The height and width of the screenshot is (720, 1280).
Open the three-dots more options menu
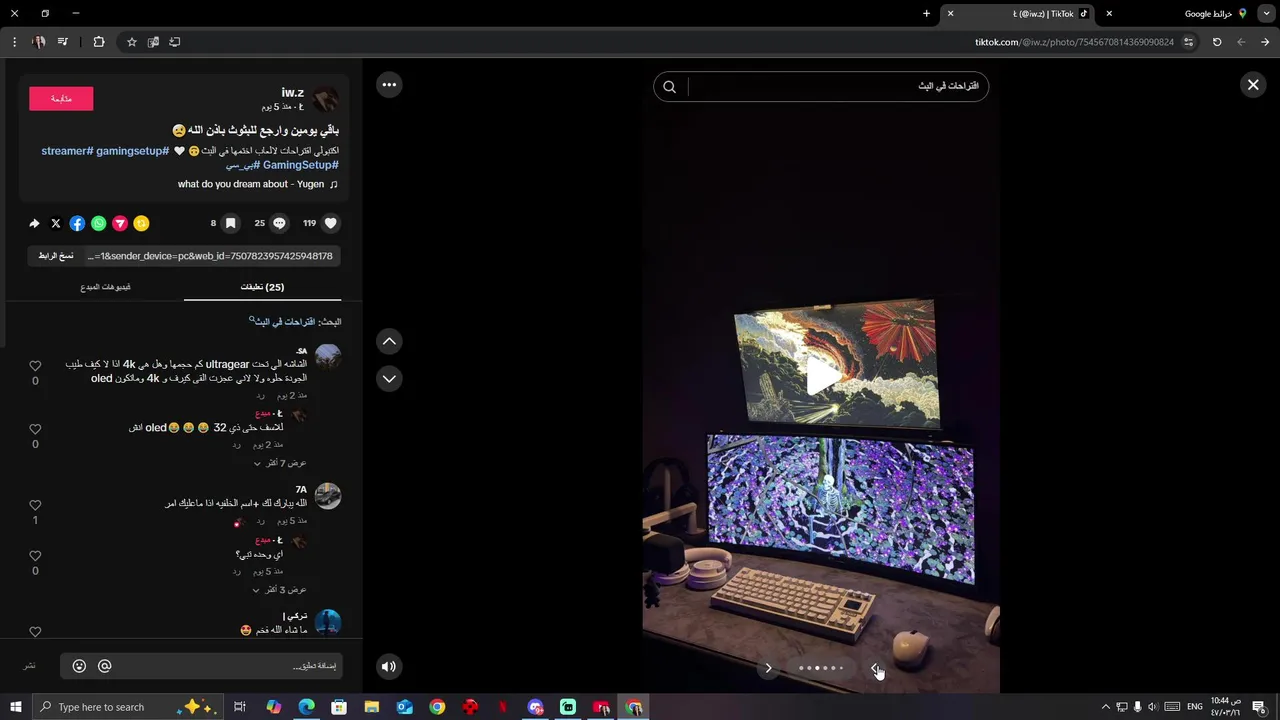pyautogui.click(x=389, y=85)
